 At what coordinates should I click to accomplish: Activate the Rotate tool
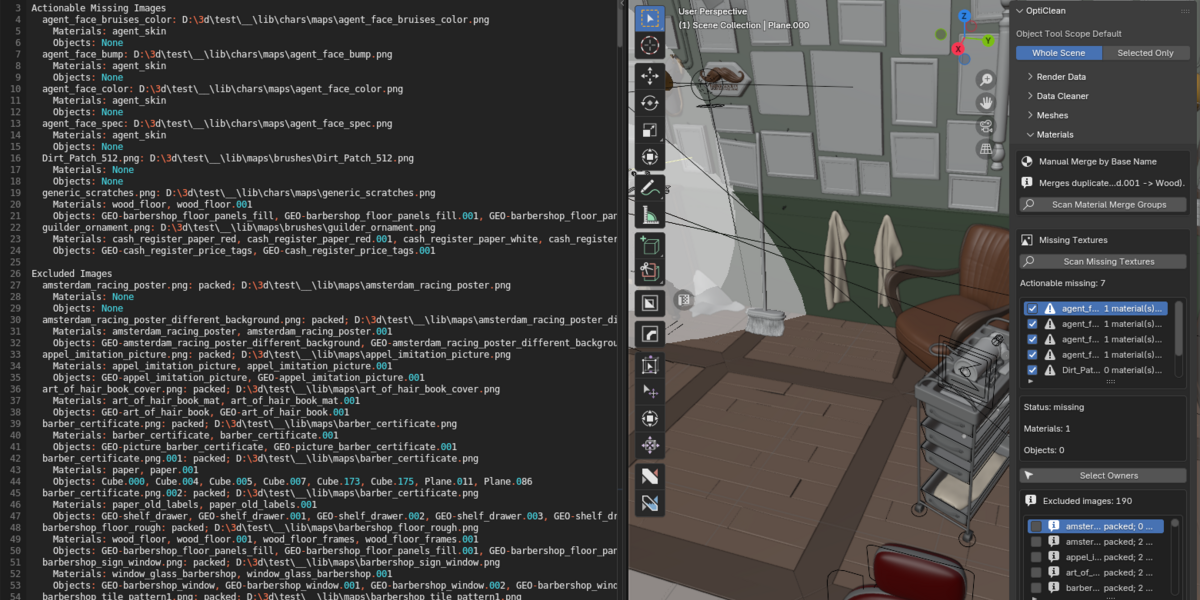650,102
